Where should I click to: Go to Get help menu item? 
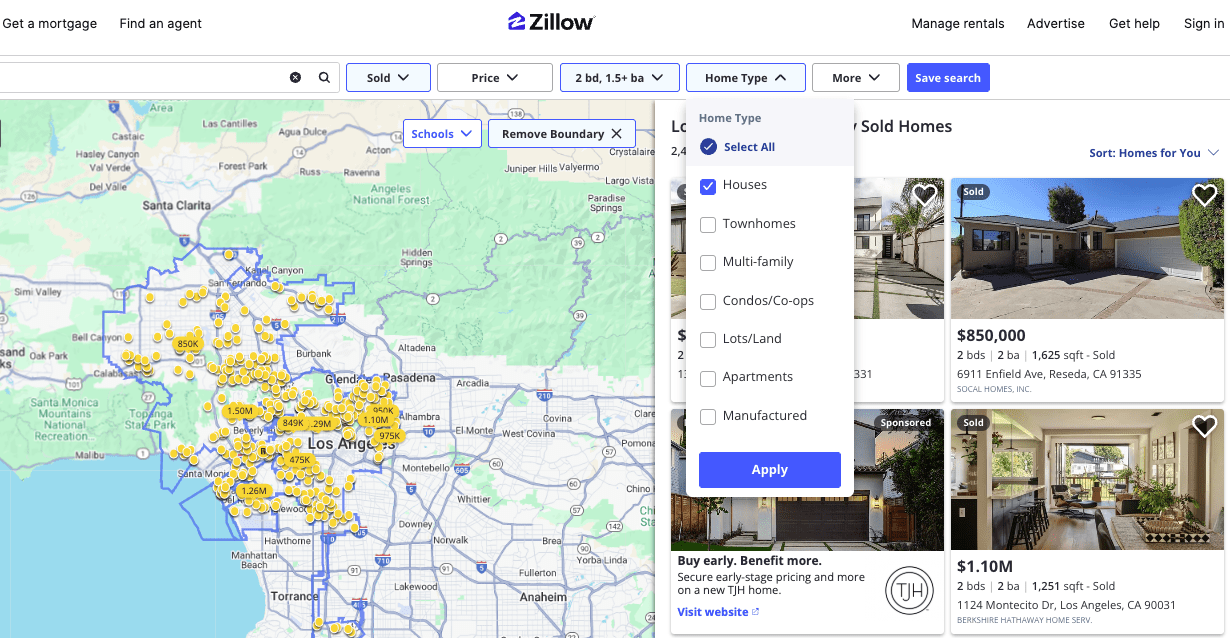point(1134,23)
